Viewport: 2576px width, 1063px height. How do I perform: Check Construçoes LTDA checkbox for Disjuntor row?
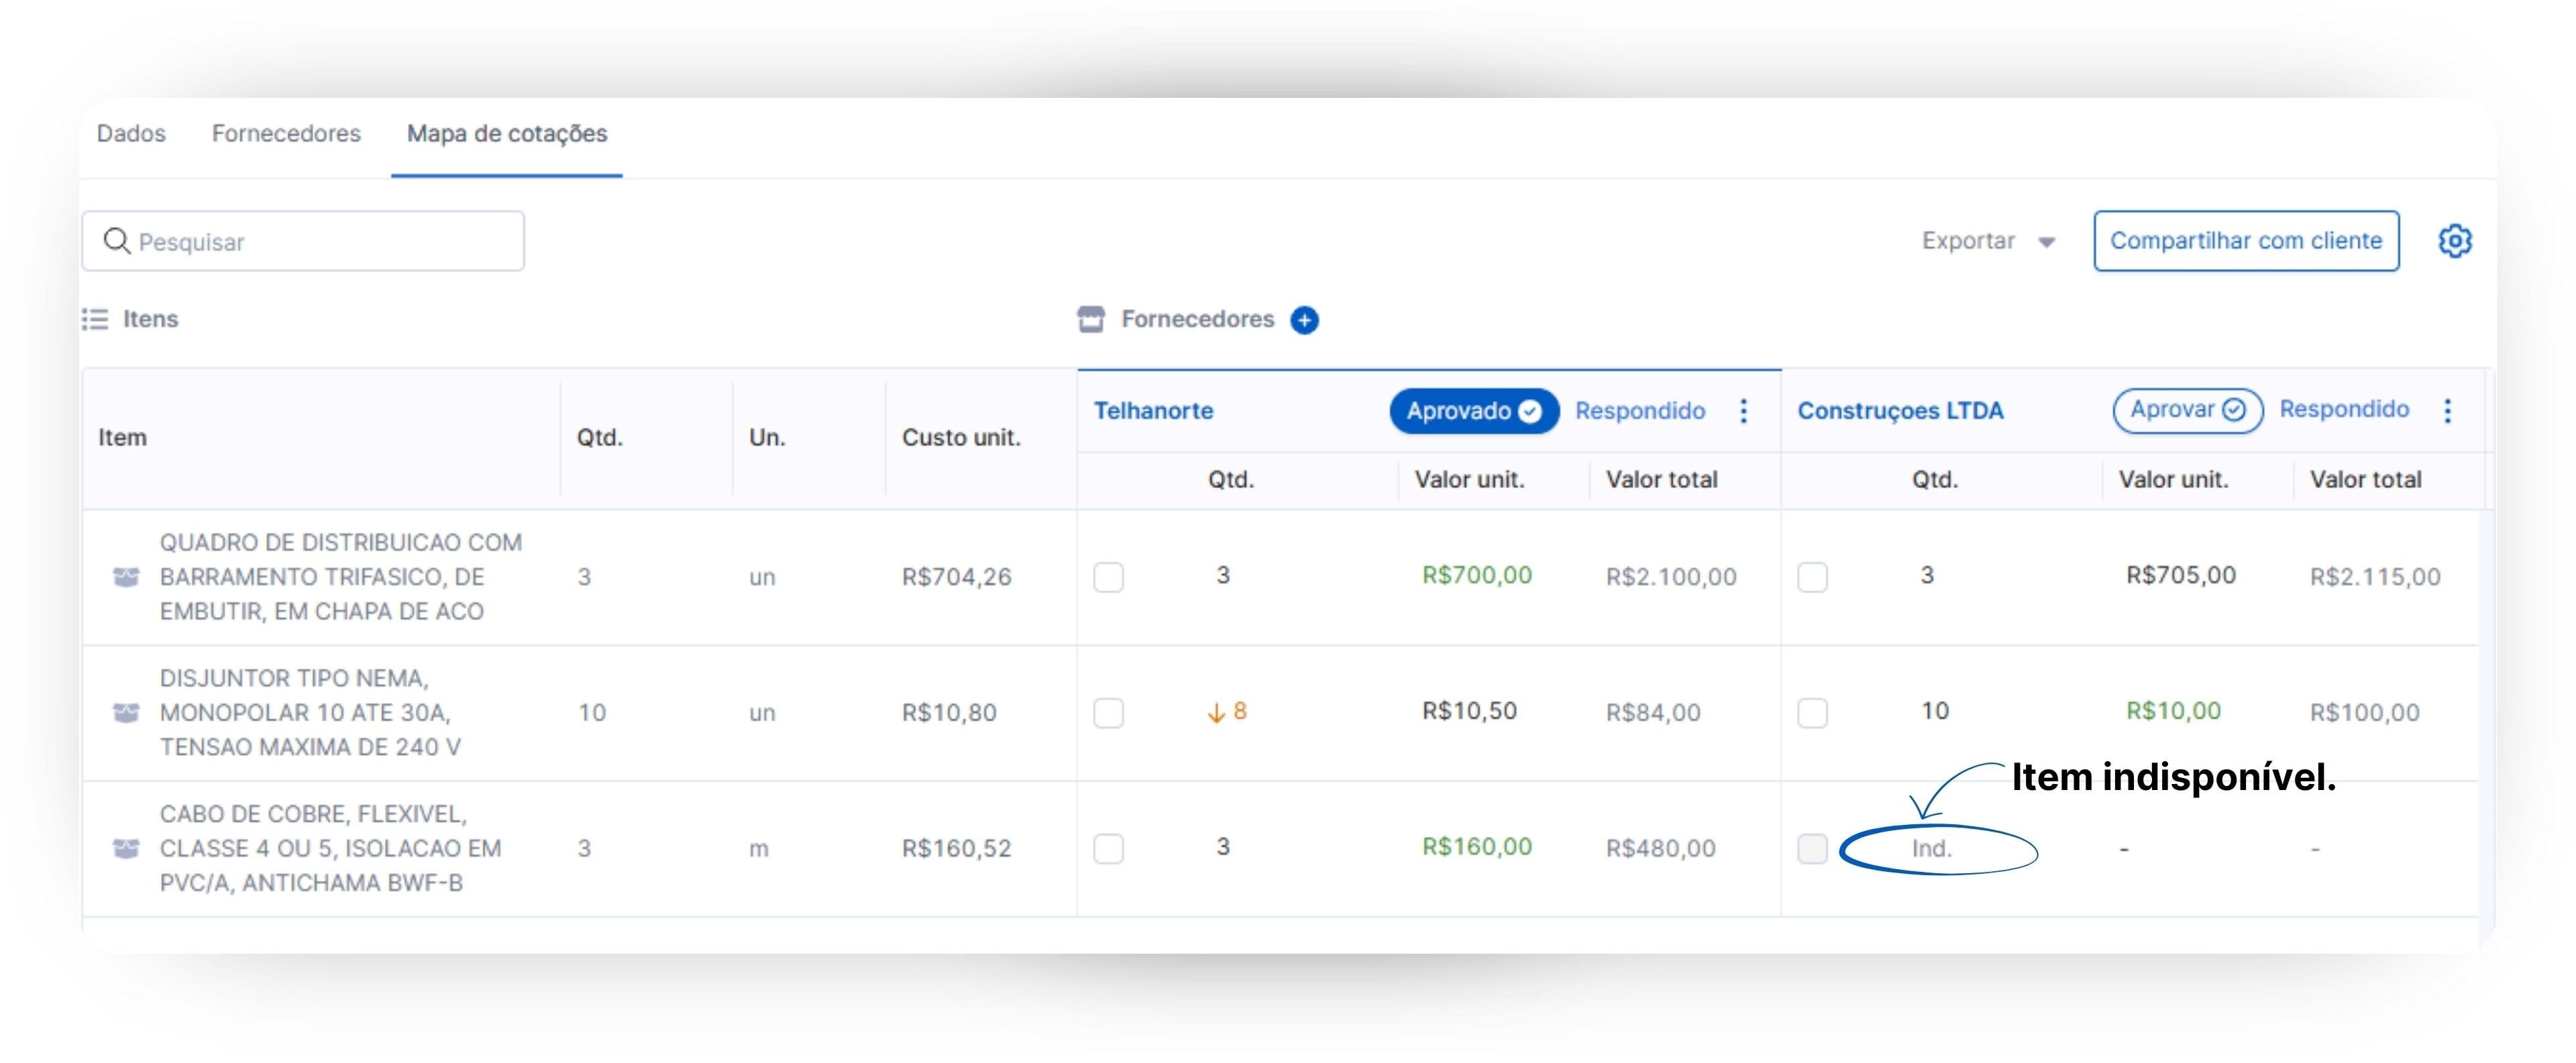pos(1812,713)
